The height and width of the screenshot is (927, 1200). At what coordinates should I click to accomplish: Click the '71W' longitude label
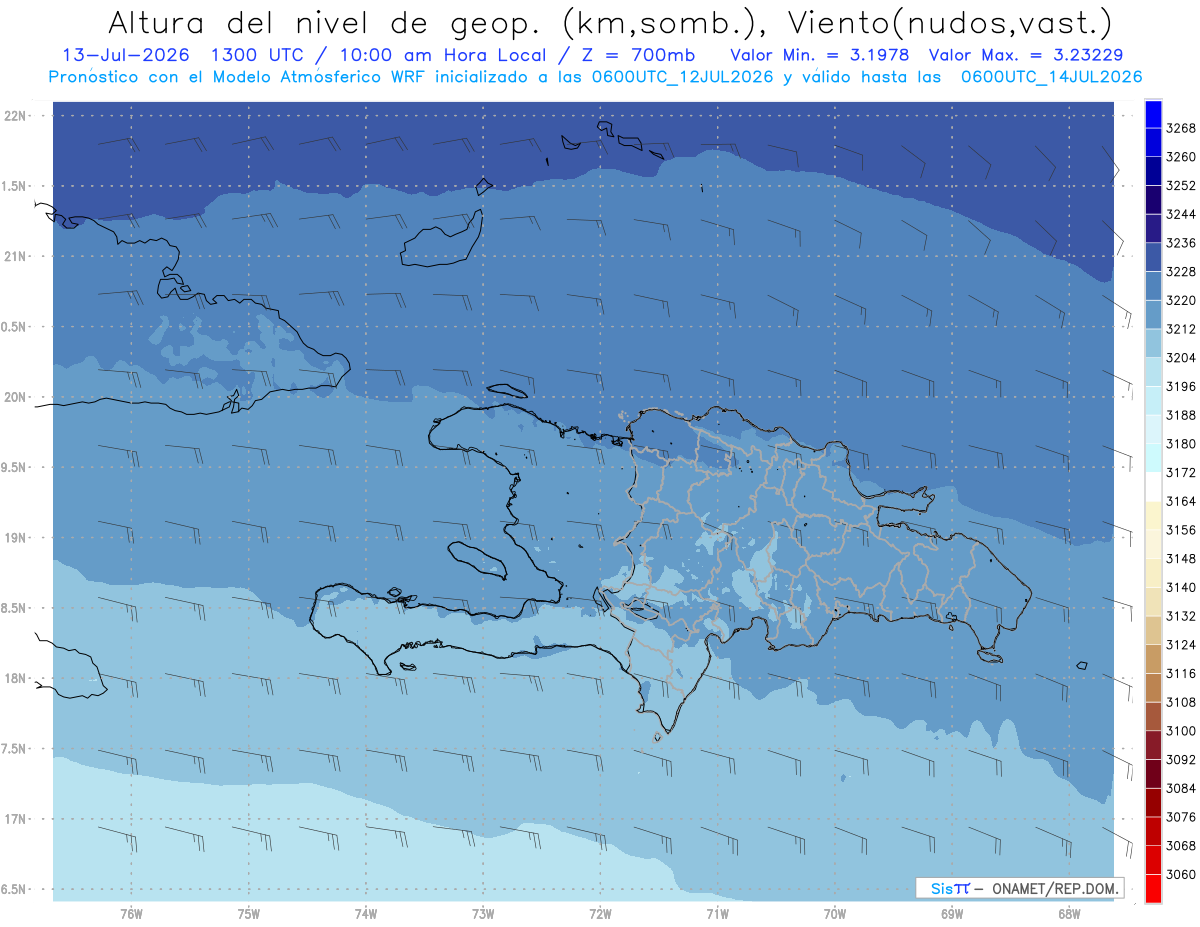pyautogui.click(x=717, y=913)
